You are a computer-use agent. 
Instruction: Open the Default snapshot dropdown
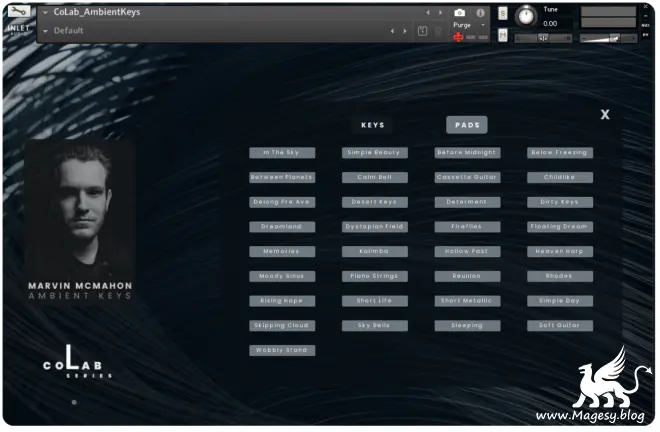click(x=45, y=31)
